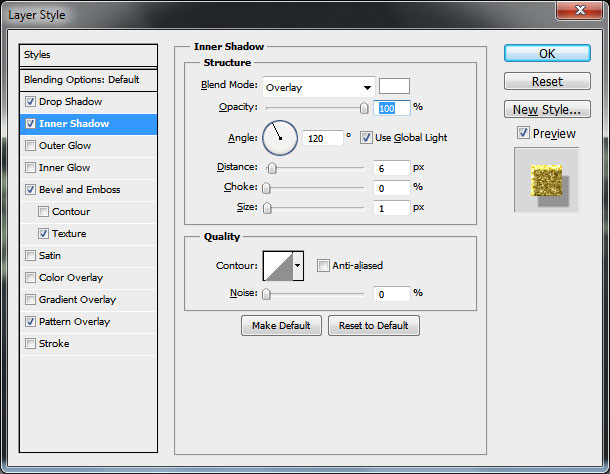The height and width of the screenshot is (474, 610).
Task: Enable the Satin checkbox
Action: pos(30,256)
